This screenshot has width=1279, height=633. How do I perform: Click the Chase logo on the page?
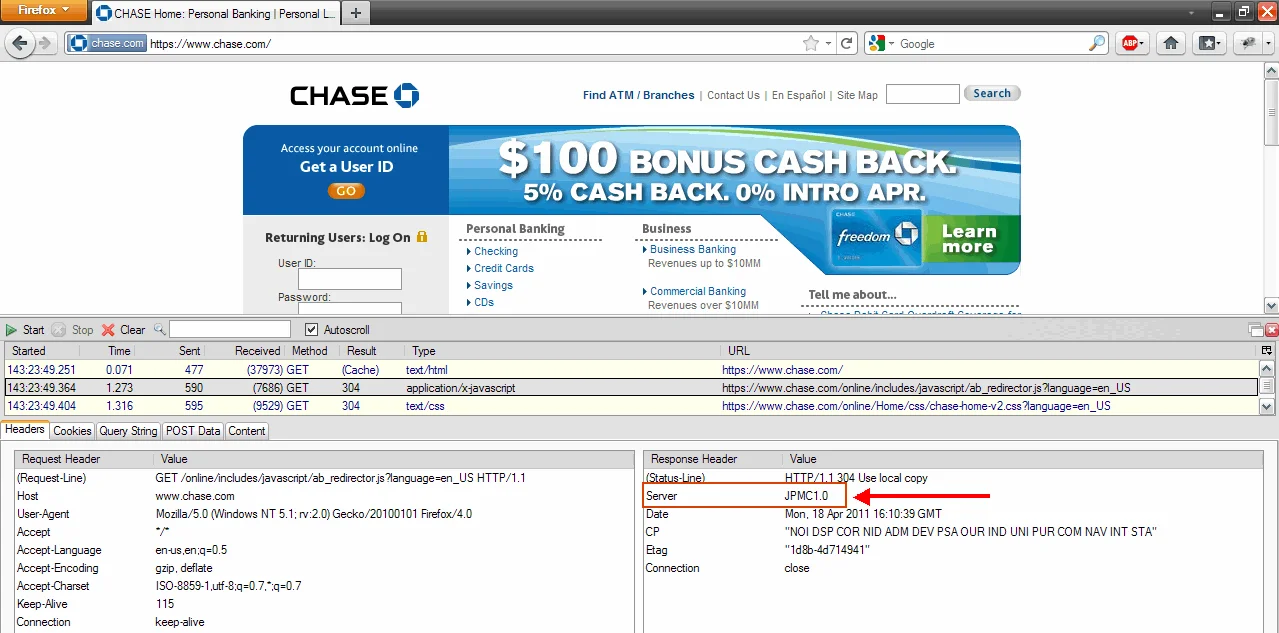354,95
